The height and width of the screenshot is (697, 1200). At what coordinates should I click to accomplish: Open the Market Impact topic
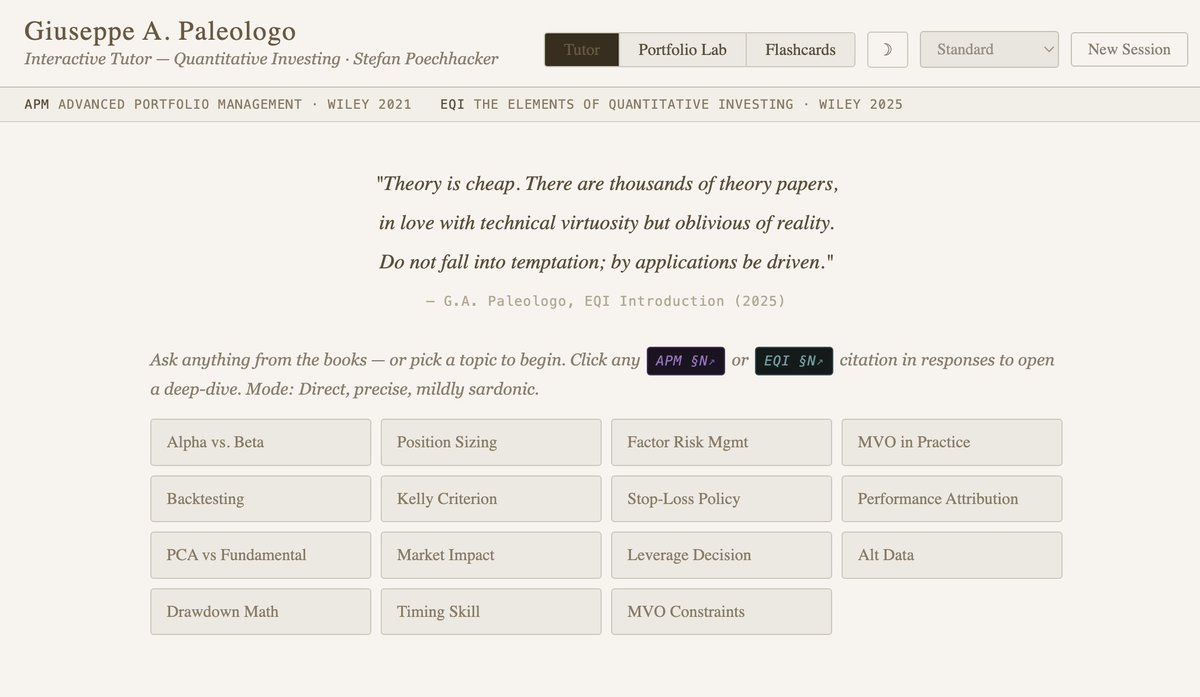pos(491,555)
